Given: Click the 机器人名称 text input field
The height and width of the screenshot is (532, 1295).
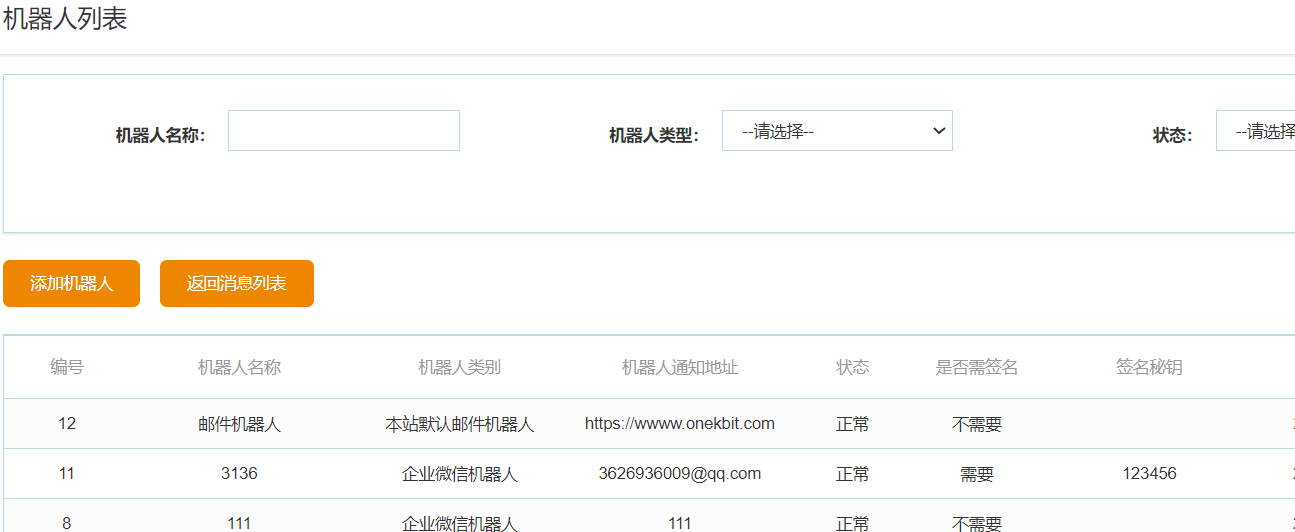Looking at the screenshot, I should 343,131.
